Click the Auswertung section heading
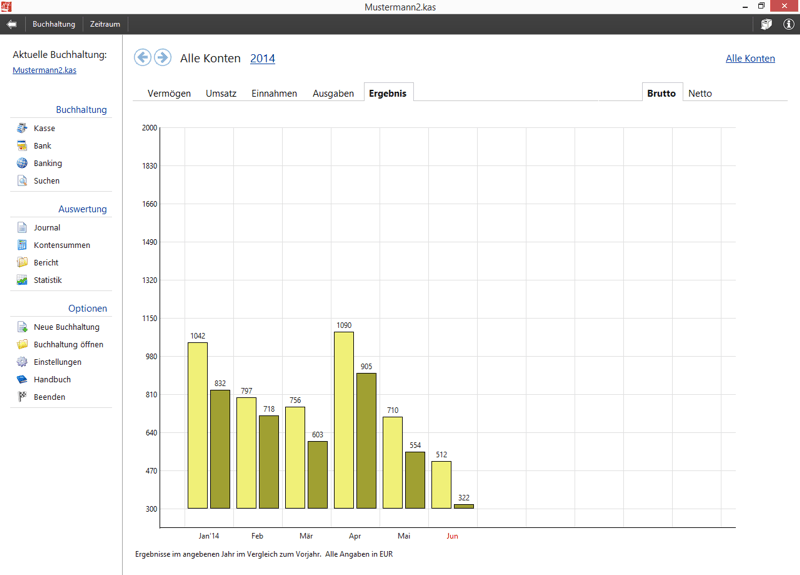800x575 pixels. [83, 209]
